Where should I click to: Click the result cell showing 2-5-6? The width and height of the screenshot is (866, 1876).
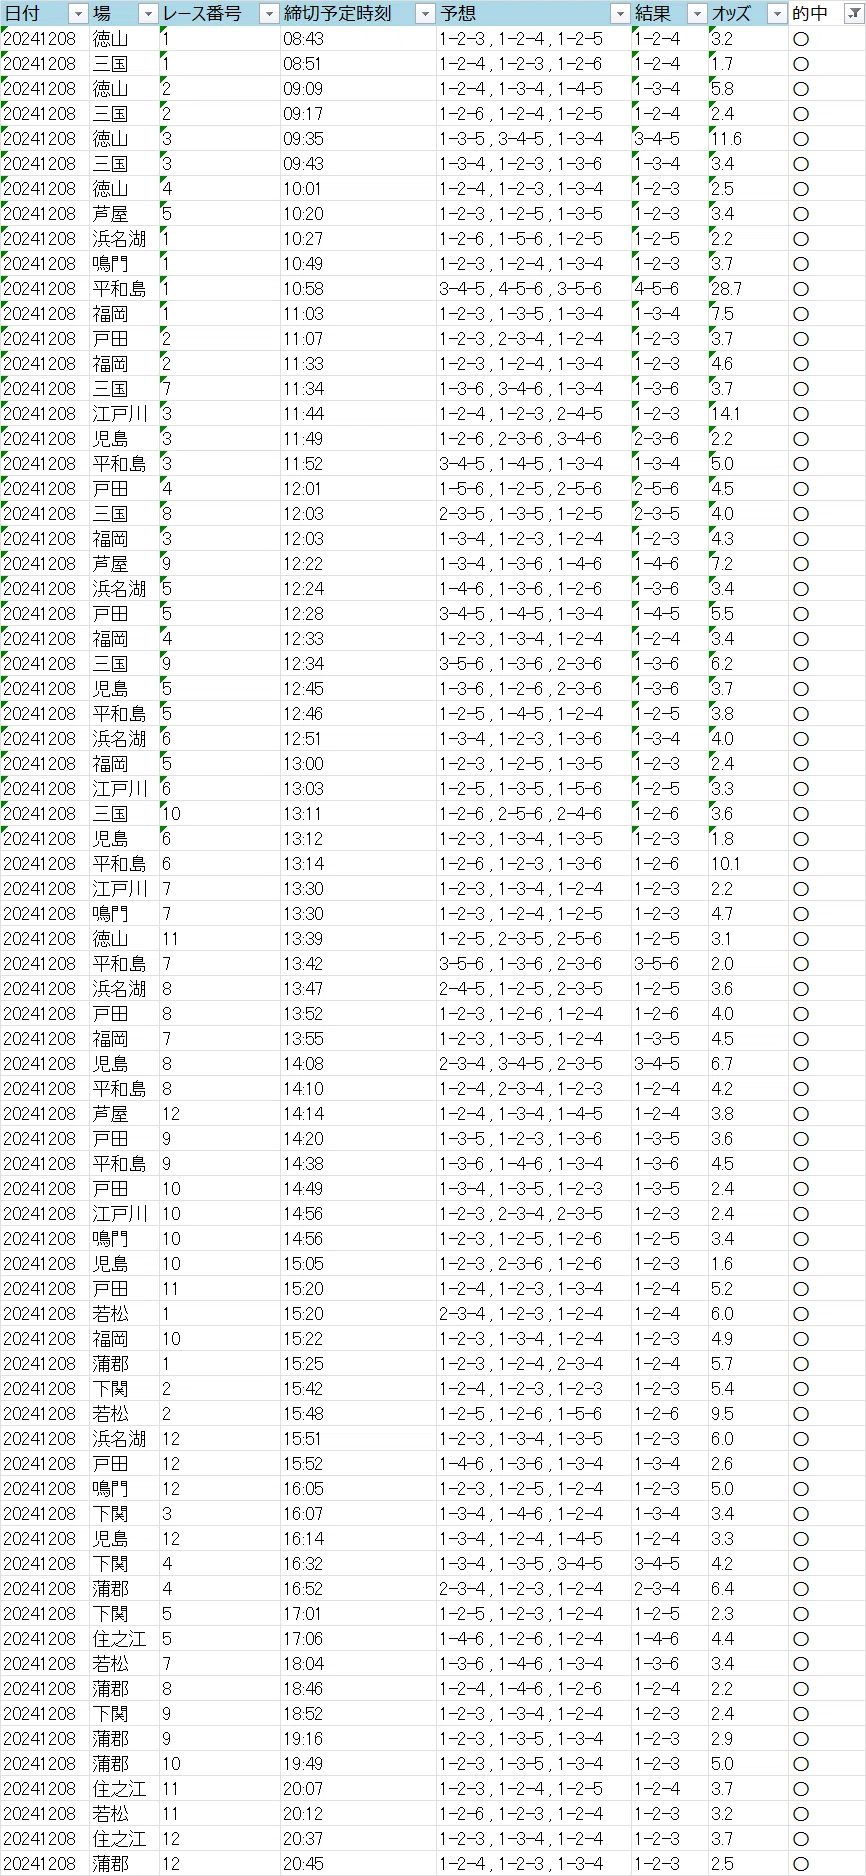670,489
